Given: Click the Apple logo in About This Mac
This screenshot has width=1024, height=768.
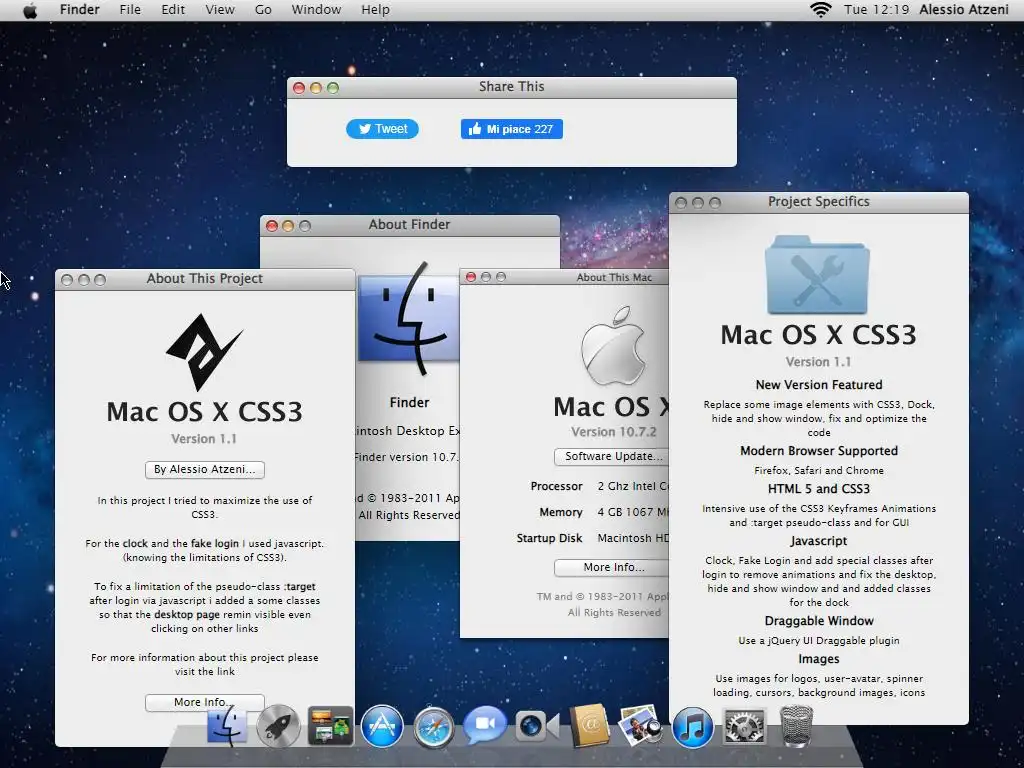Looking at the screenshot, I should 614,345.
